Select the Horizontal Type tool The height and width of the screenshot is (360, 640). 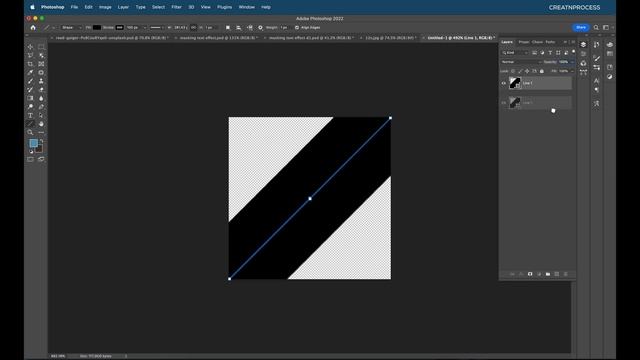pyautogui.click(x=30, y=115)
